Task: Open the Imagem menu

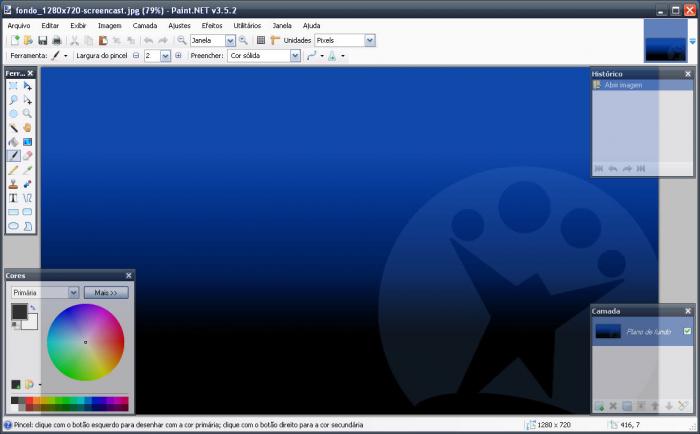Action: (x=109, y=25)
